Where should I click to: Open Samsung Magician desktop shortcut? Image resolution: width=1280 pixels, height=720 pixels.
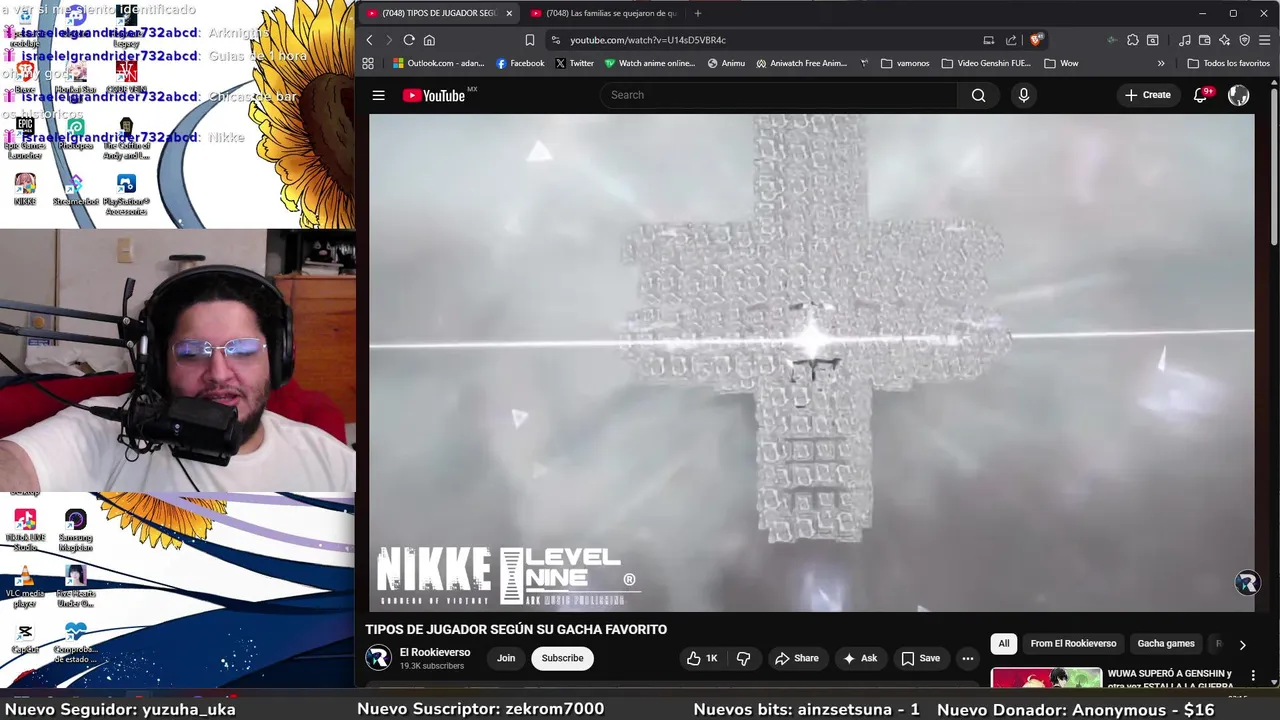coord(76,530)
